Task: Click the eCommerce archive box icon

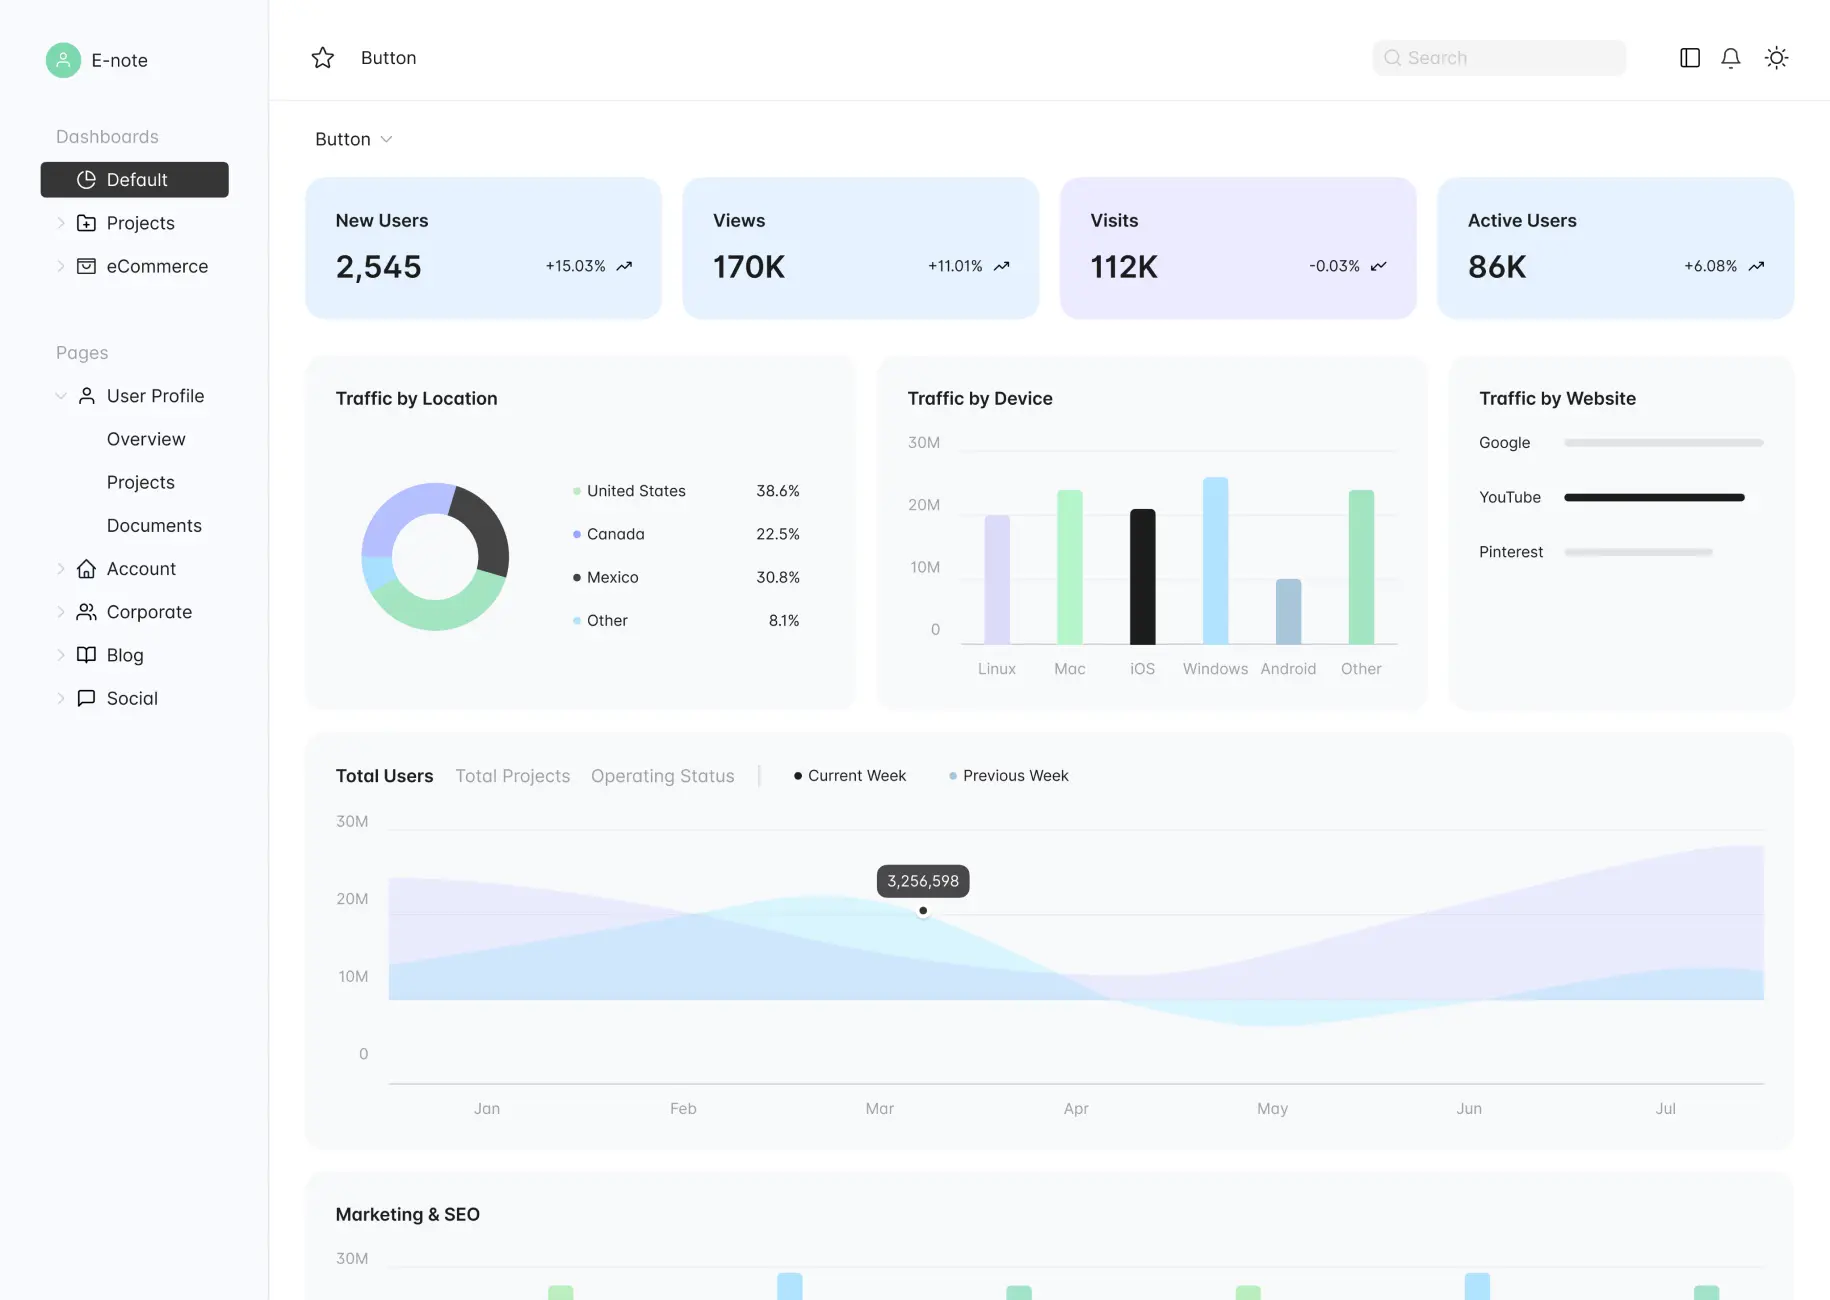Action: tap(87, 266)
